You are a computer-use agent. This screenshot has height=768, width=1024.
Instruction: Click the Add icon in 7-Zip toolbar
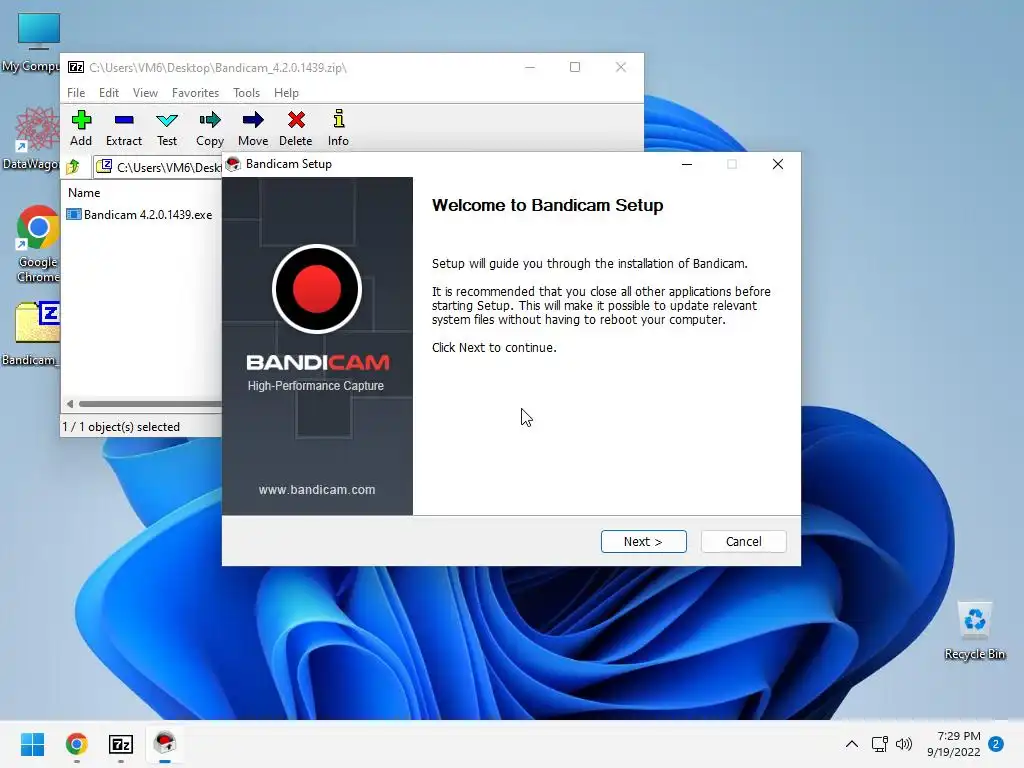[81, 128]
